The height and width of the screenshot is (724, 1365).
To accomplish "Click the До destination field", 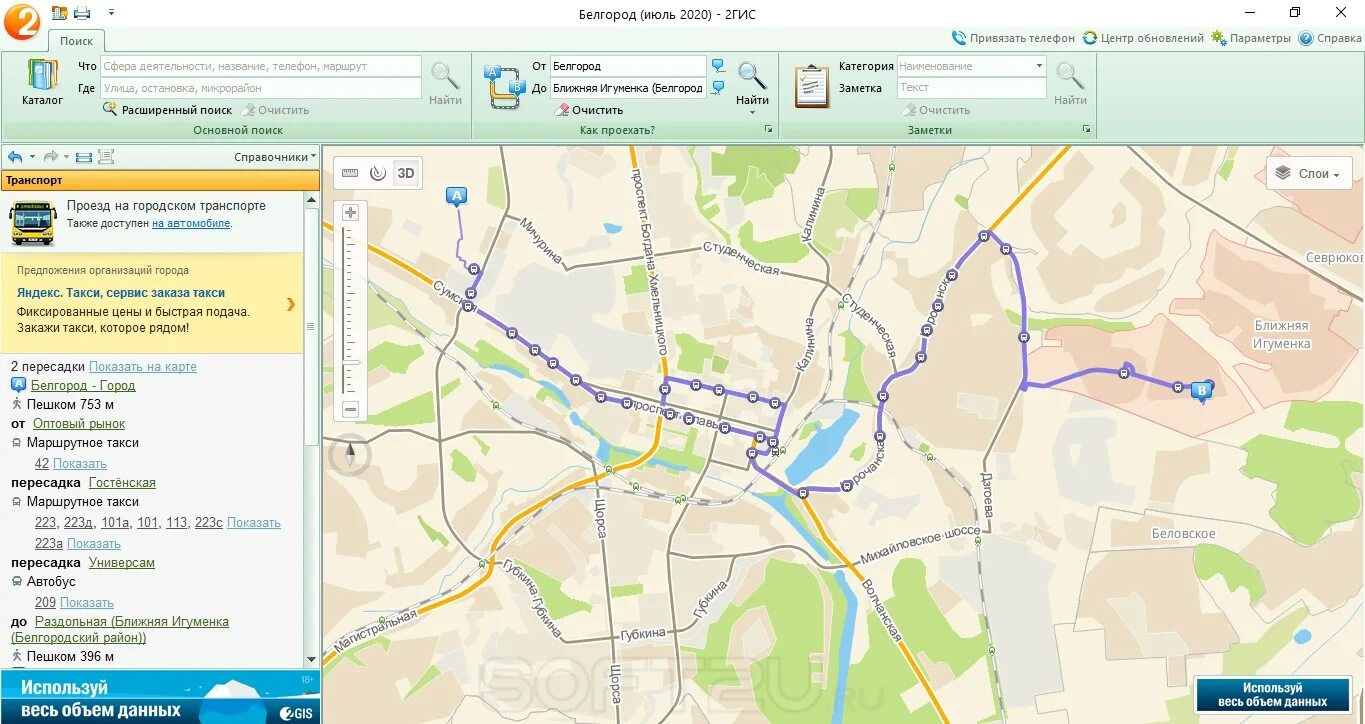I will point(628,88).
